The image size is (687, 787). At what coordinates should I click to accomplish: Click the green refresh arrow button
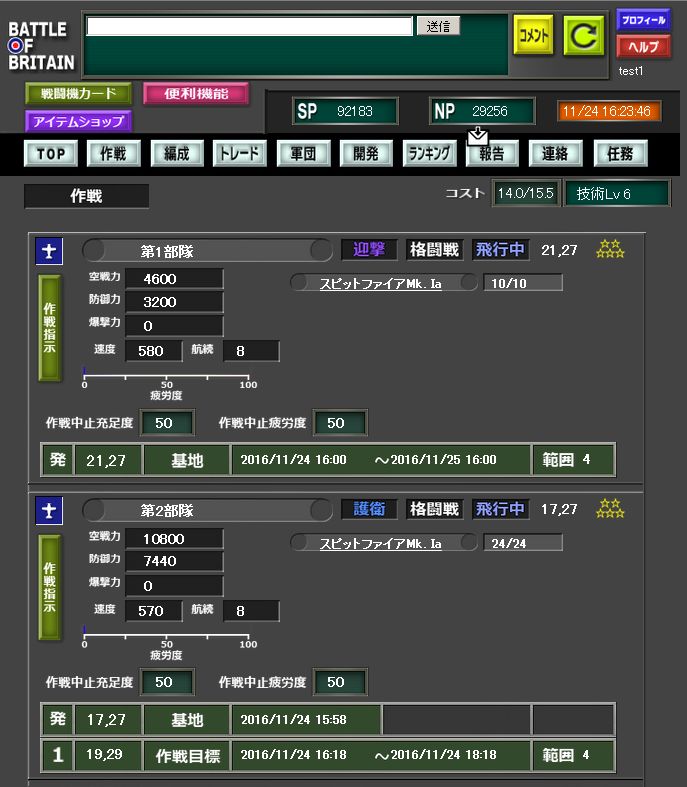click(x=584, y=35)
